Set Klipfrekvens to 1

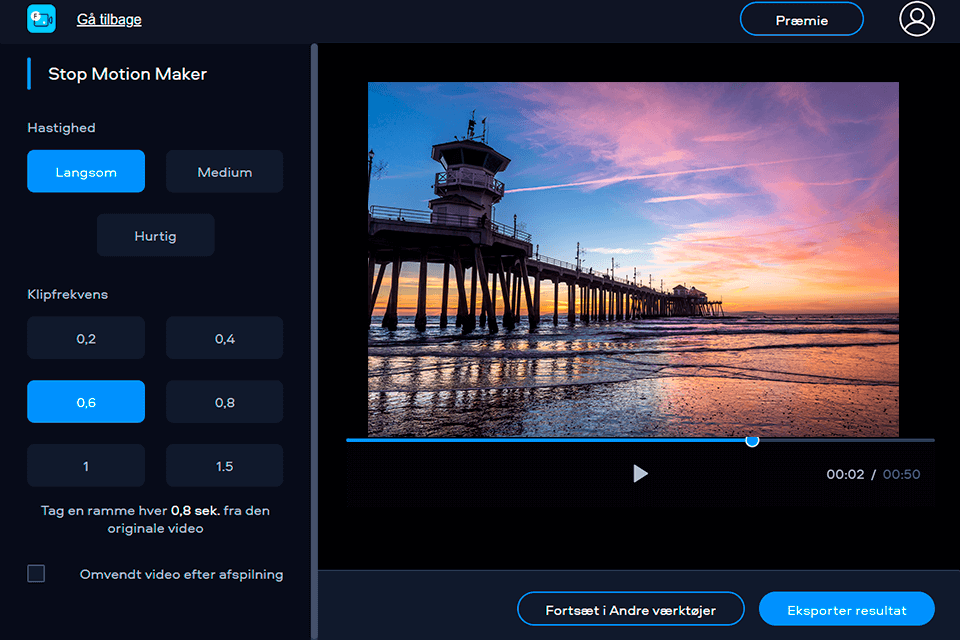(85, 465)
